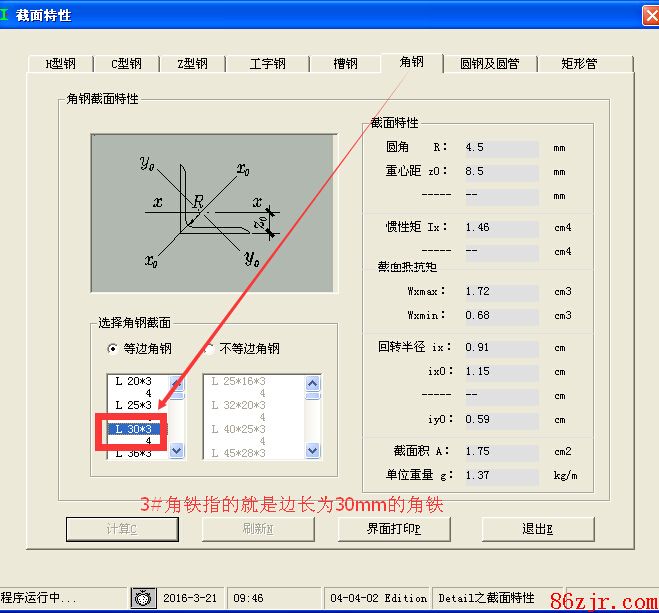659x613 pixels.
Task: Click the clock icon in status bar
Action: pyautogui.click(x=143, y=598)
